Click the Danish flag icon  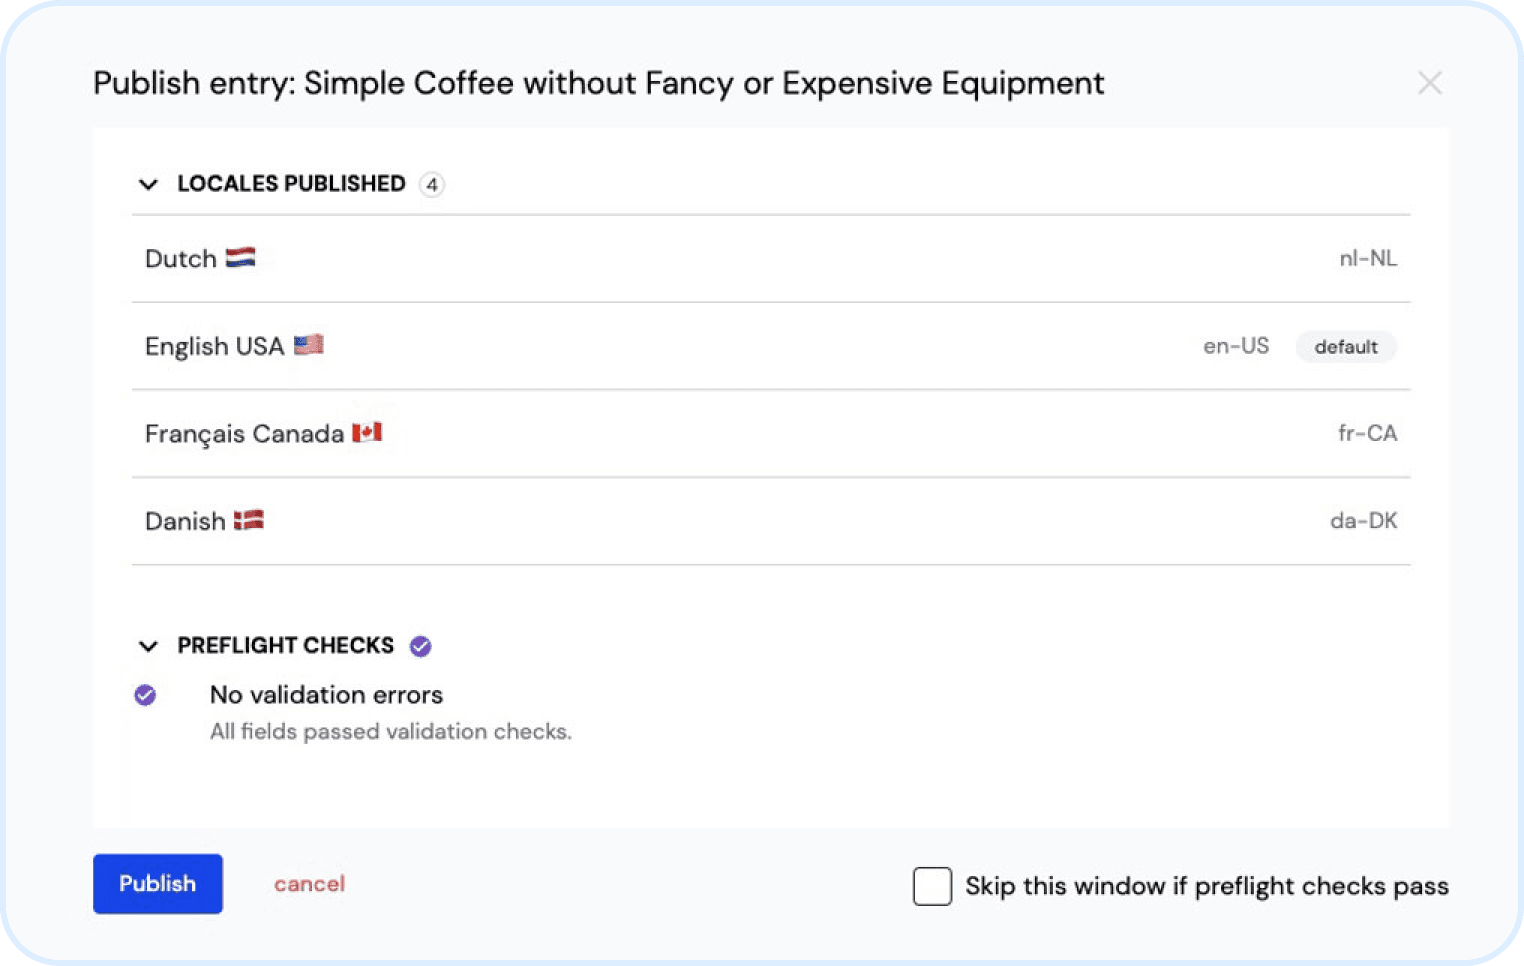pos(249,520)
